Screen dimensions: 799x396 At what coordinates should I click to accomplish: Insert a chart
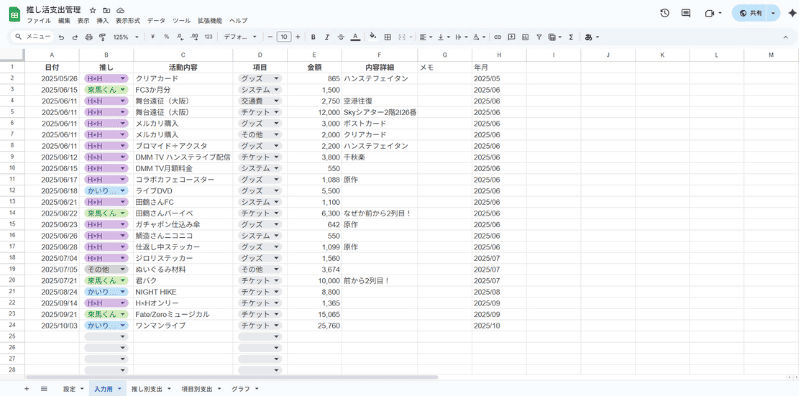[525, 37]
